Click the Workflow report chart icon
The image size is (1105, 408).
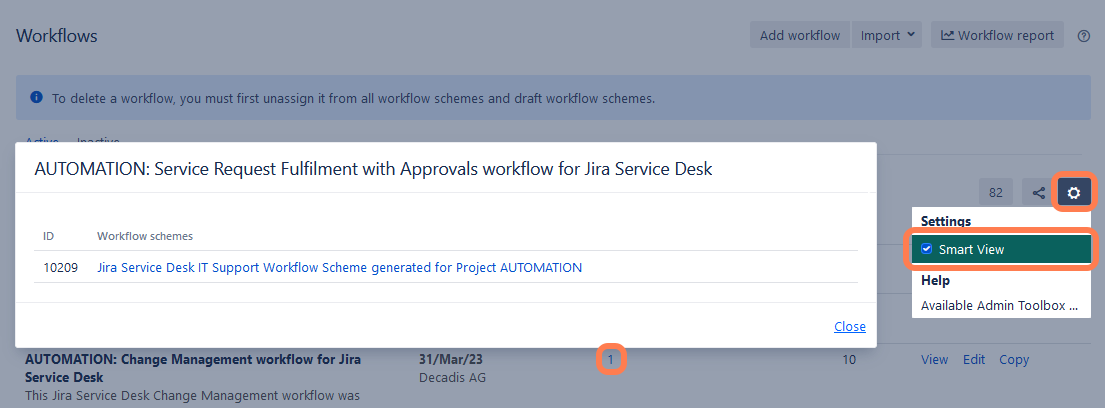point(948,36)
